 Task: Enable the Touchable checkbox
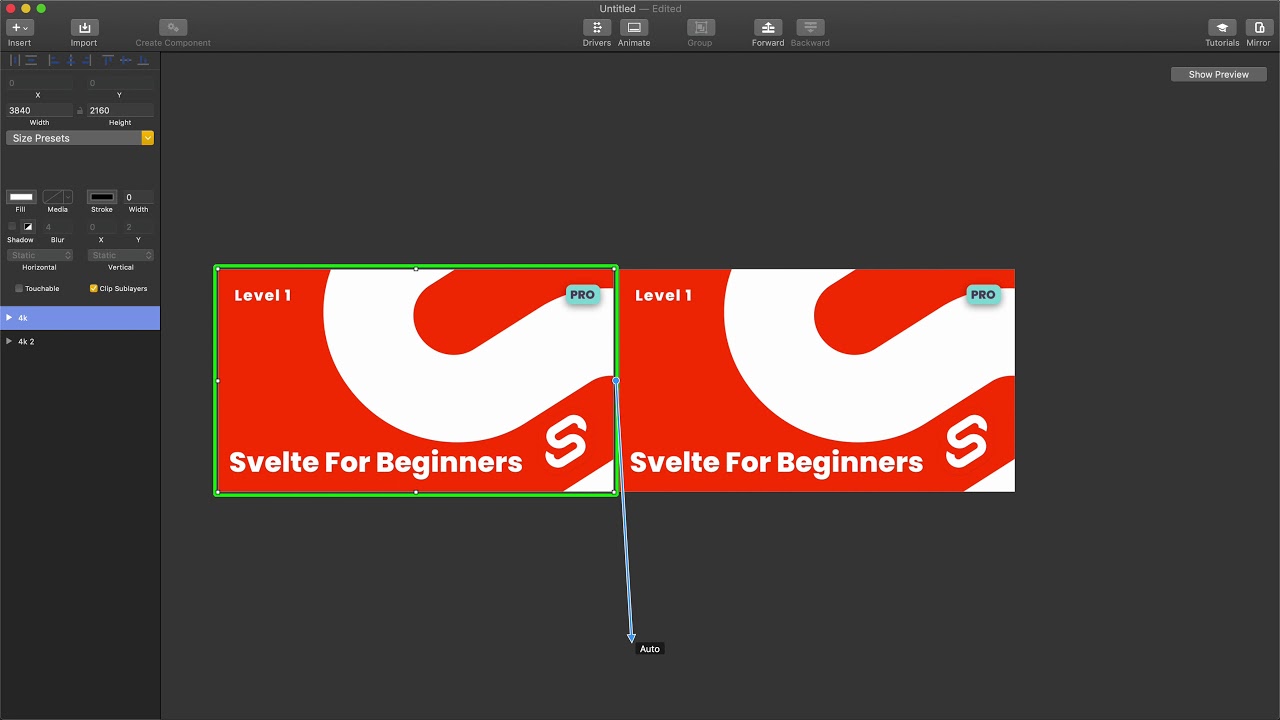(19, 288)
